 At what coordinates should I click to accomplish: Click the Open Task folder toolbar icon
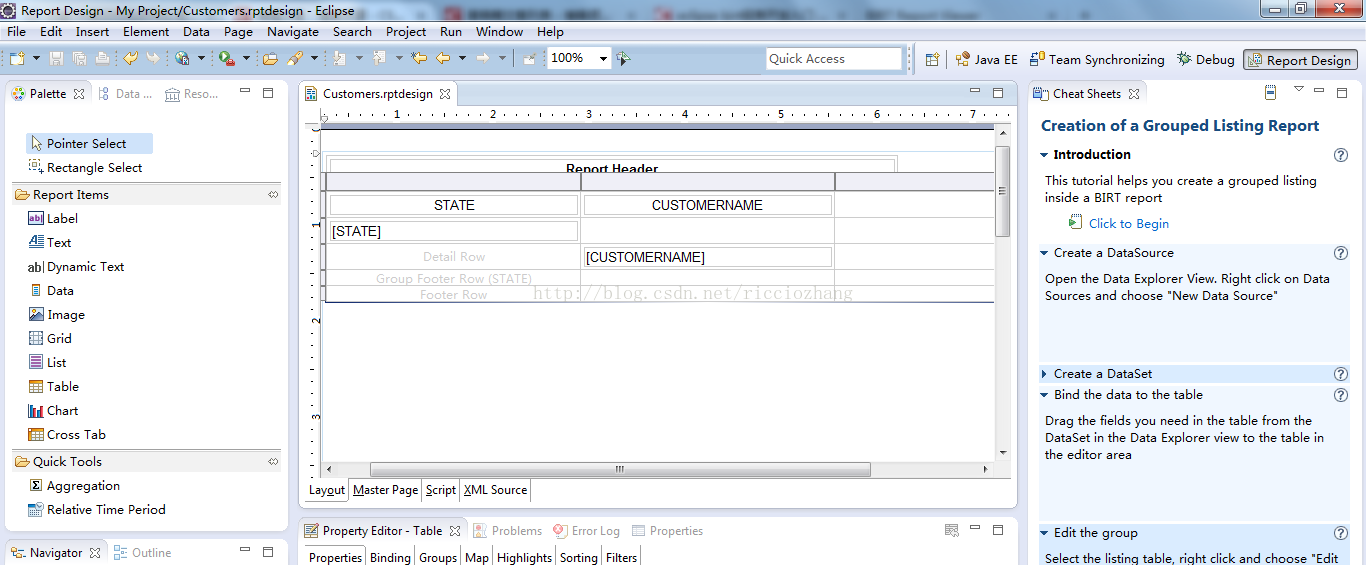point(270,59)
